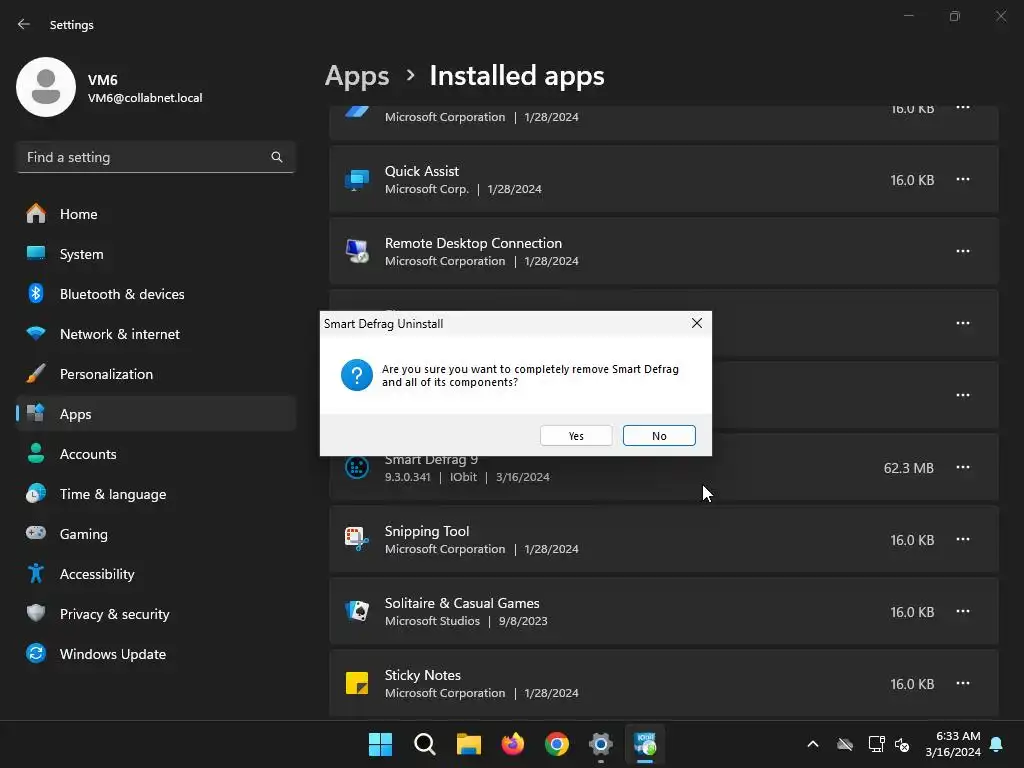This screenshot has height=768, width=1024.
Task: Click No in Smart Defrag Uninstall dialog
Action: tap(658, 436)
